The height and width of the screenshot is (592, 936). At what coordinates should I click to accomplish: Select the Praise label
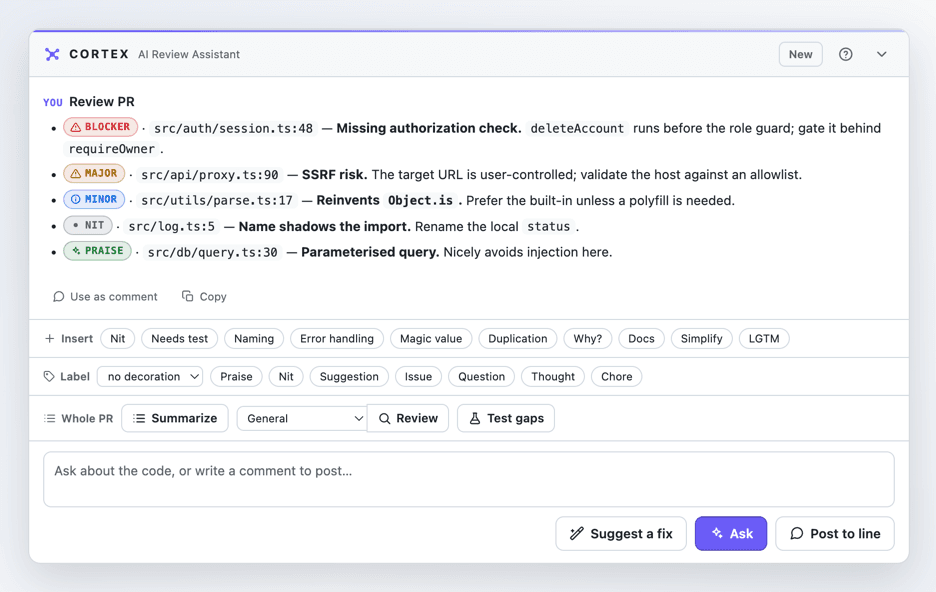[236, 377]
